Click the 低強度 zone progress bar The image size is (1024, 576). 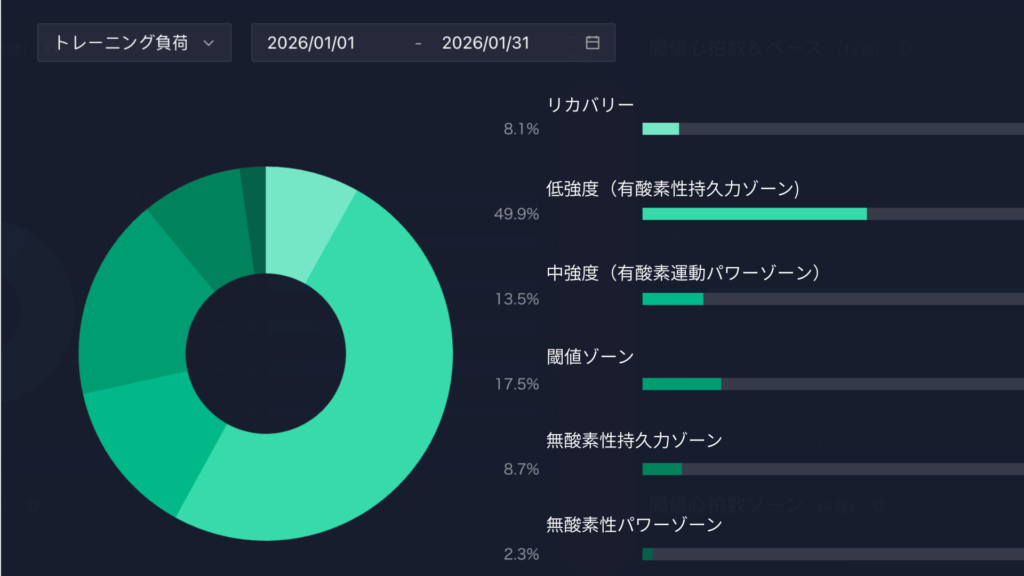coord(832,214)
